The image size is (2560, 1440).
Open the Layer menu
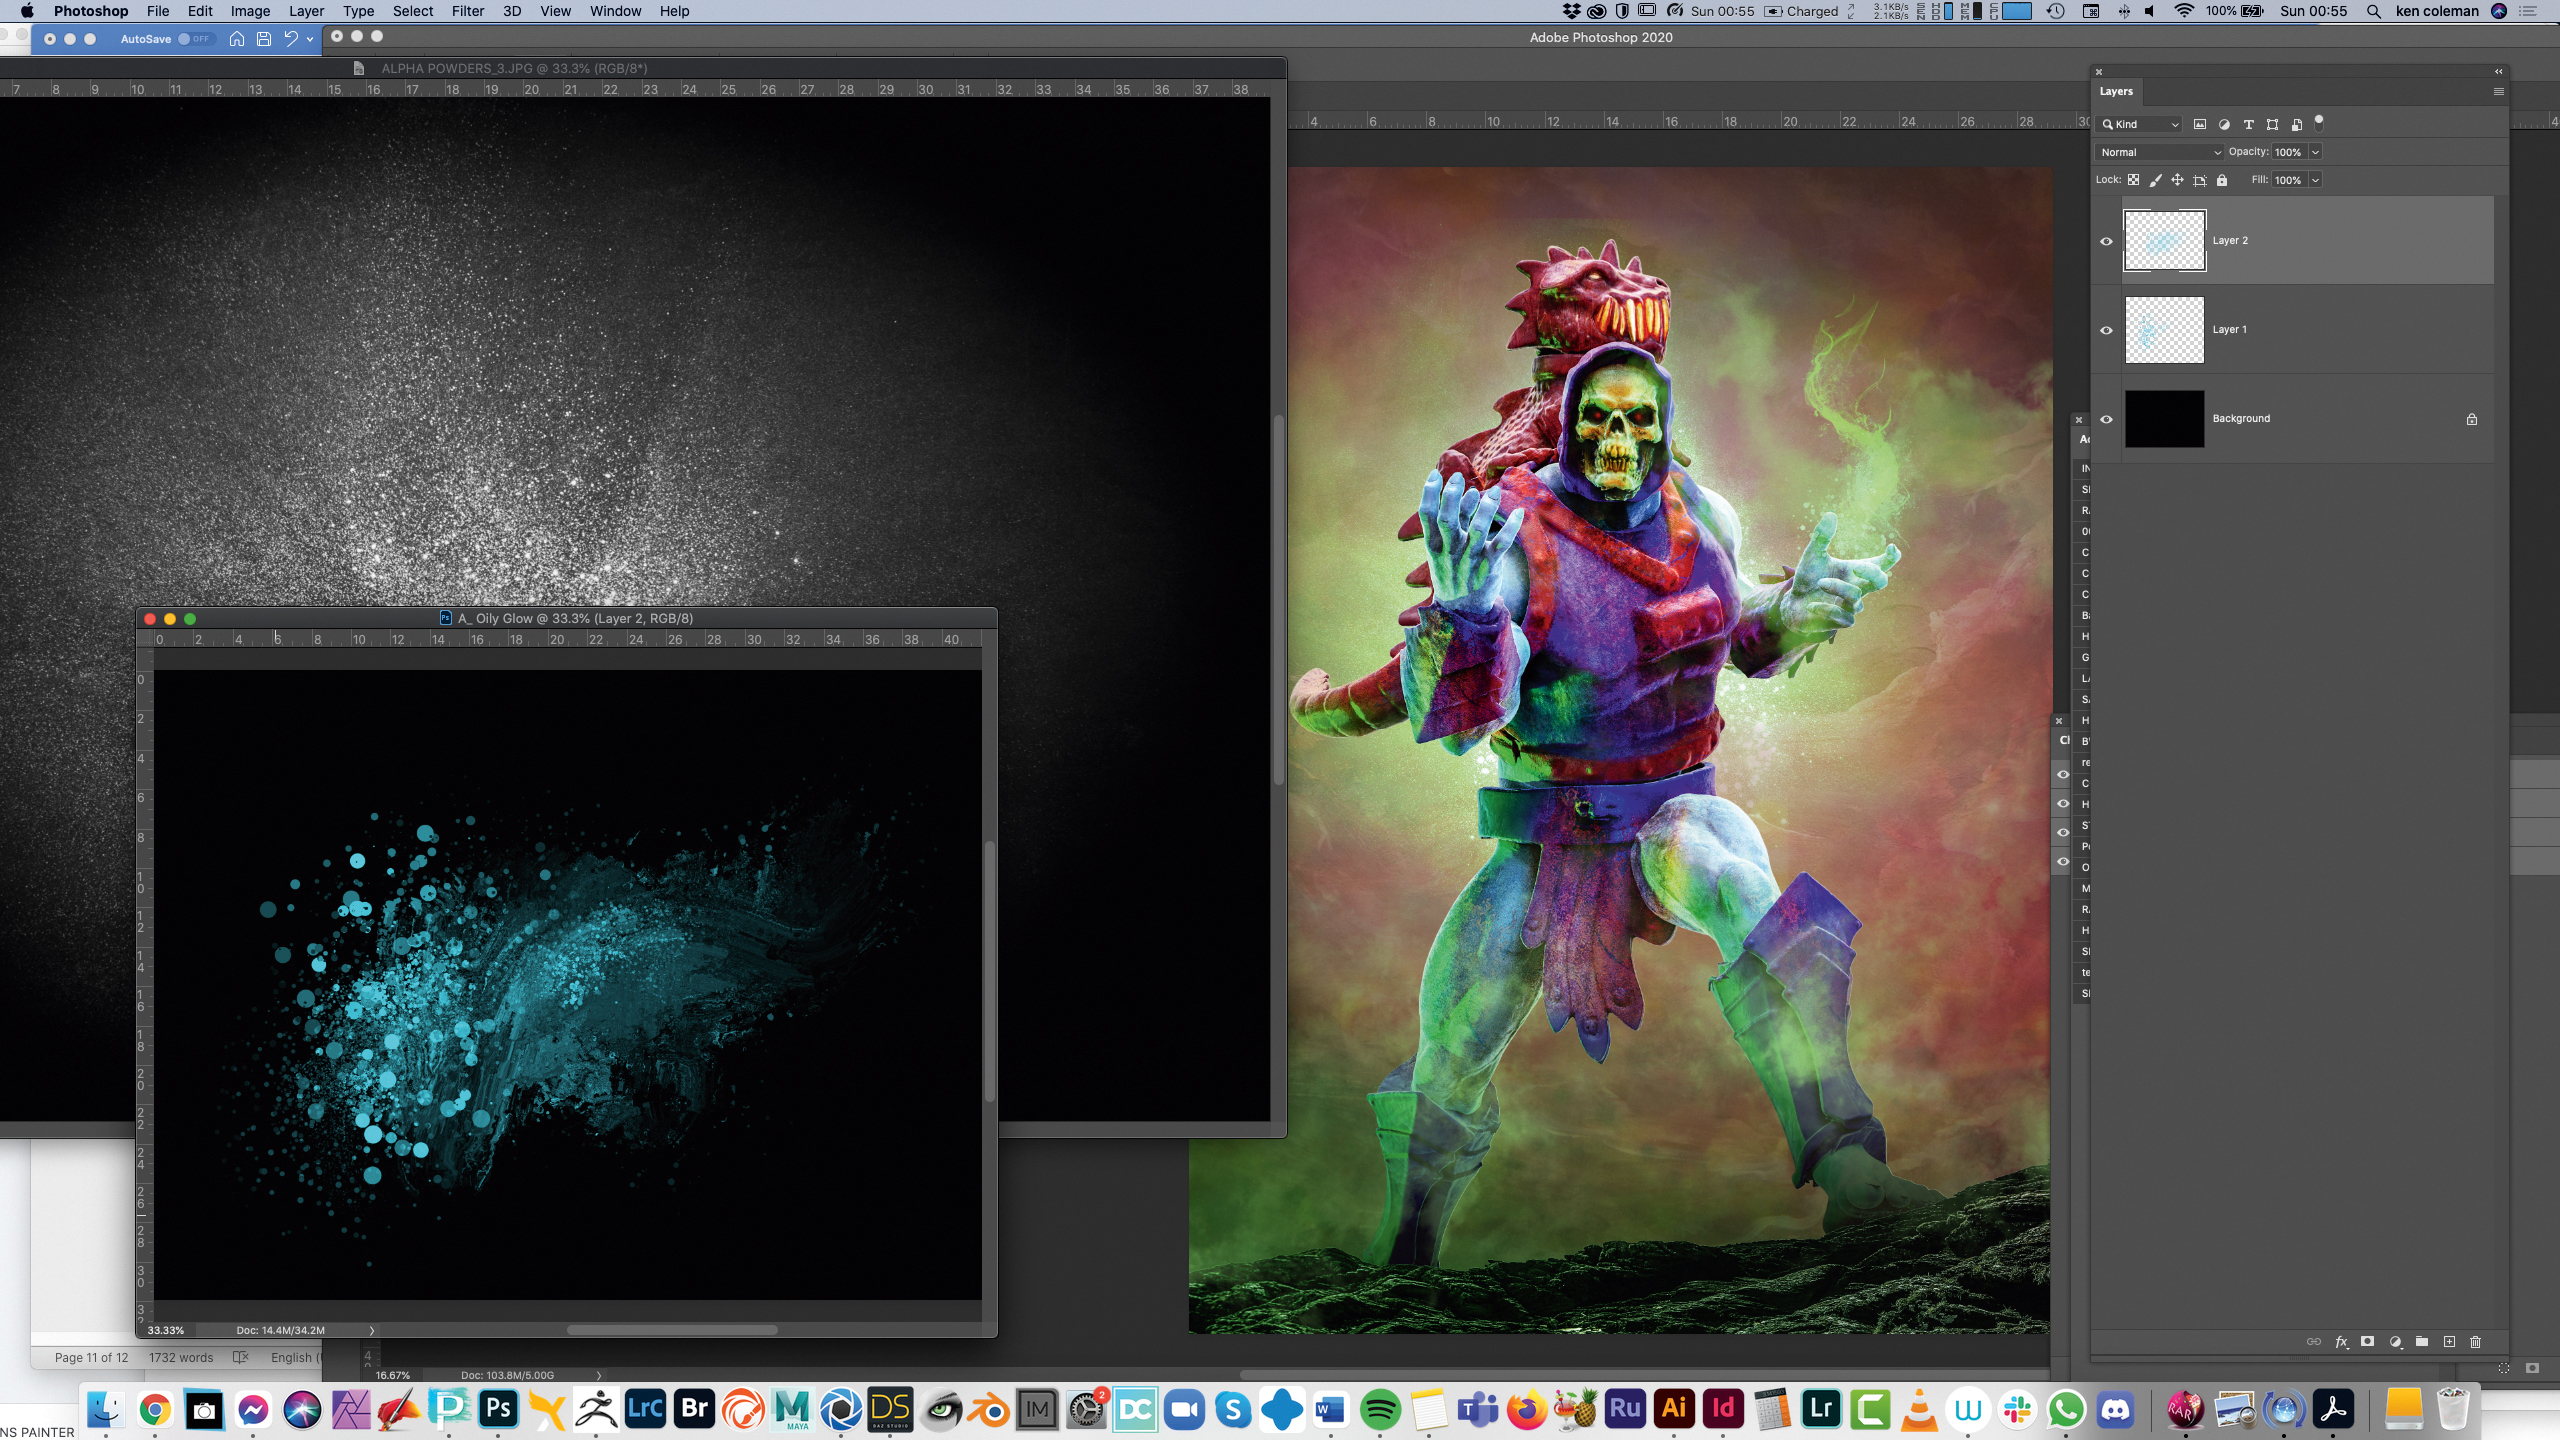(x=306, y=11)
